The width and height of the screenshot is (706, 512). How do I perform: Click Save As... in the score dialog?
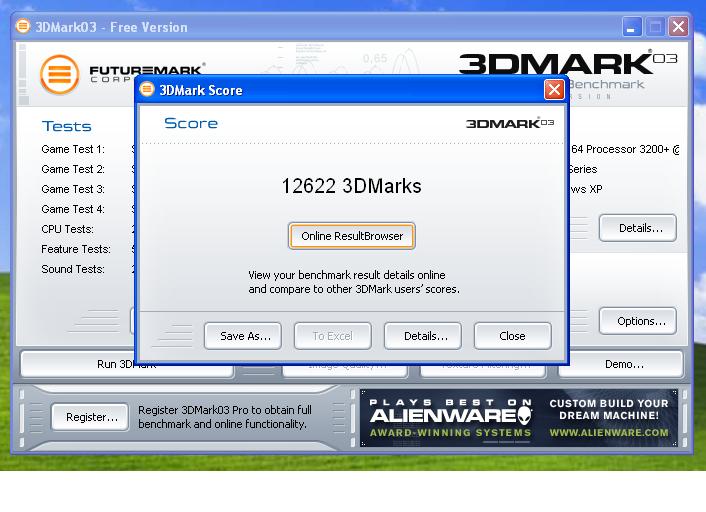[243, 336]
